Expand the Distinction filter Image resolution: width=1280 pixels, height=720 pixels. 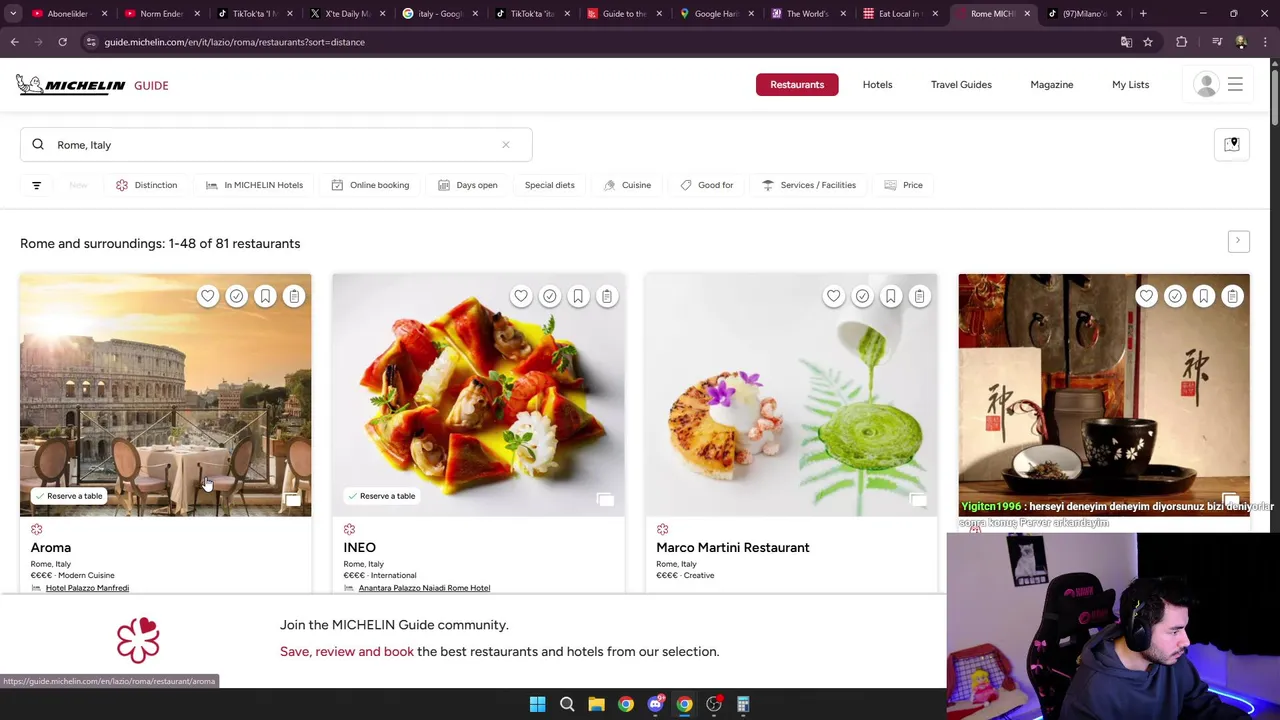click(147, 185)
